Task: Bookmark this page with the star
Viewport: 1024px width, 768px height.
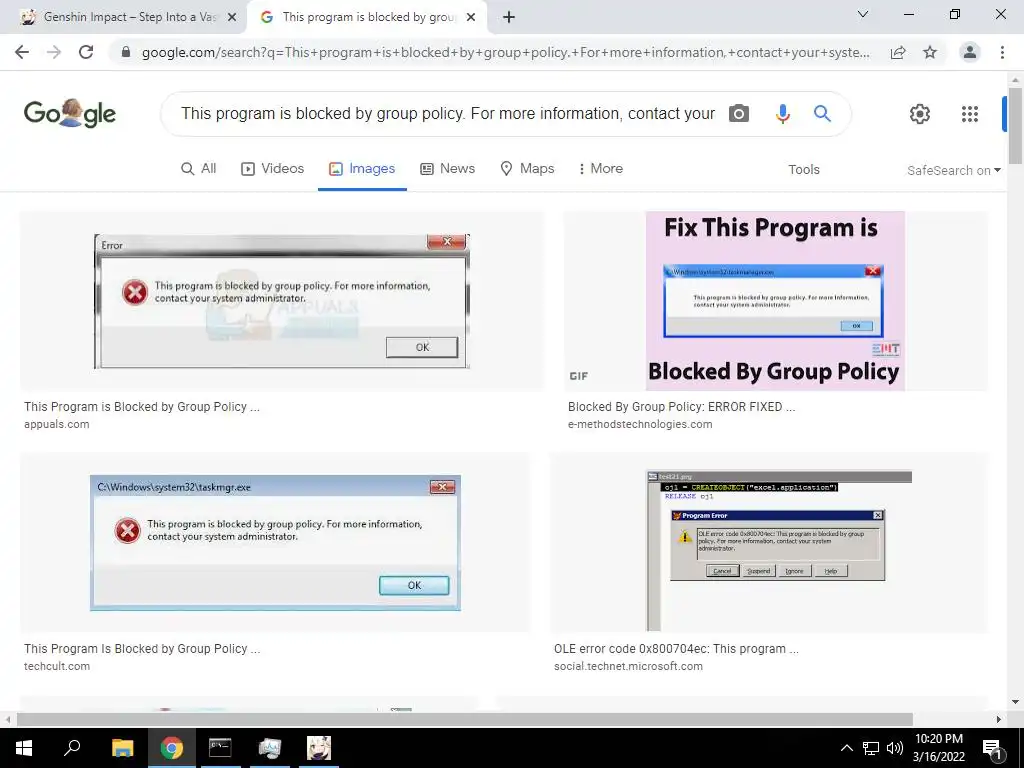Action: (x=930, y=52)
